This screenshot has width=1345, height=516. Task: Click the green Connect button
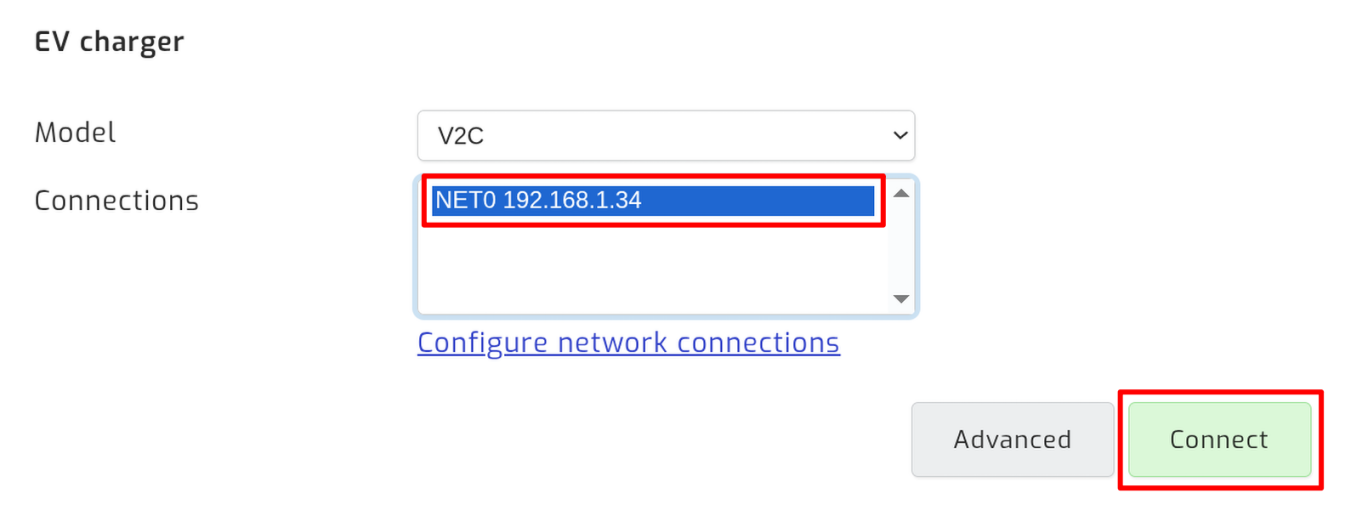click(1219, 440)
